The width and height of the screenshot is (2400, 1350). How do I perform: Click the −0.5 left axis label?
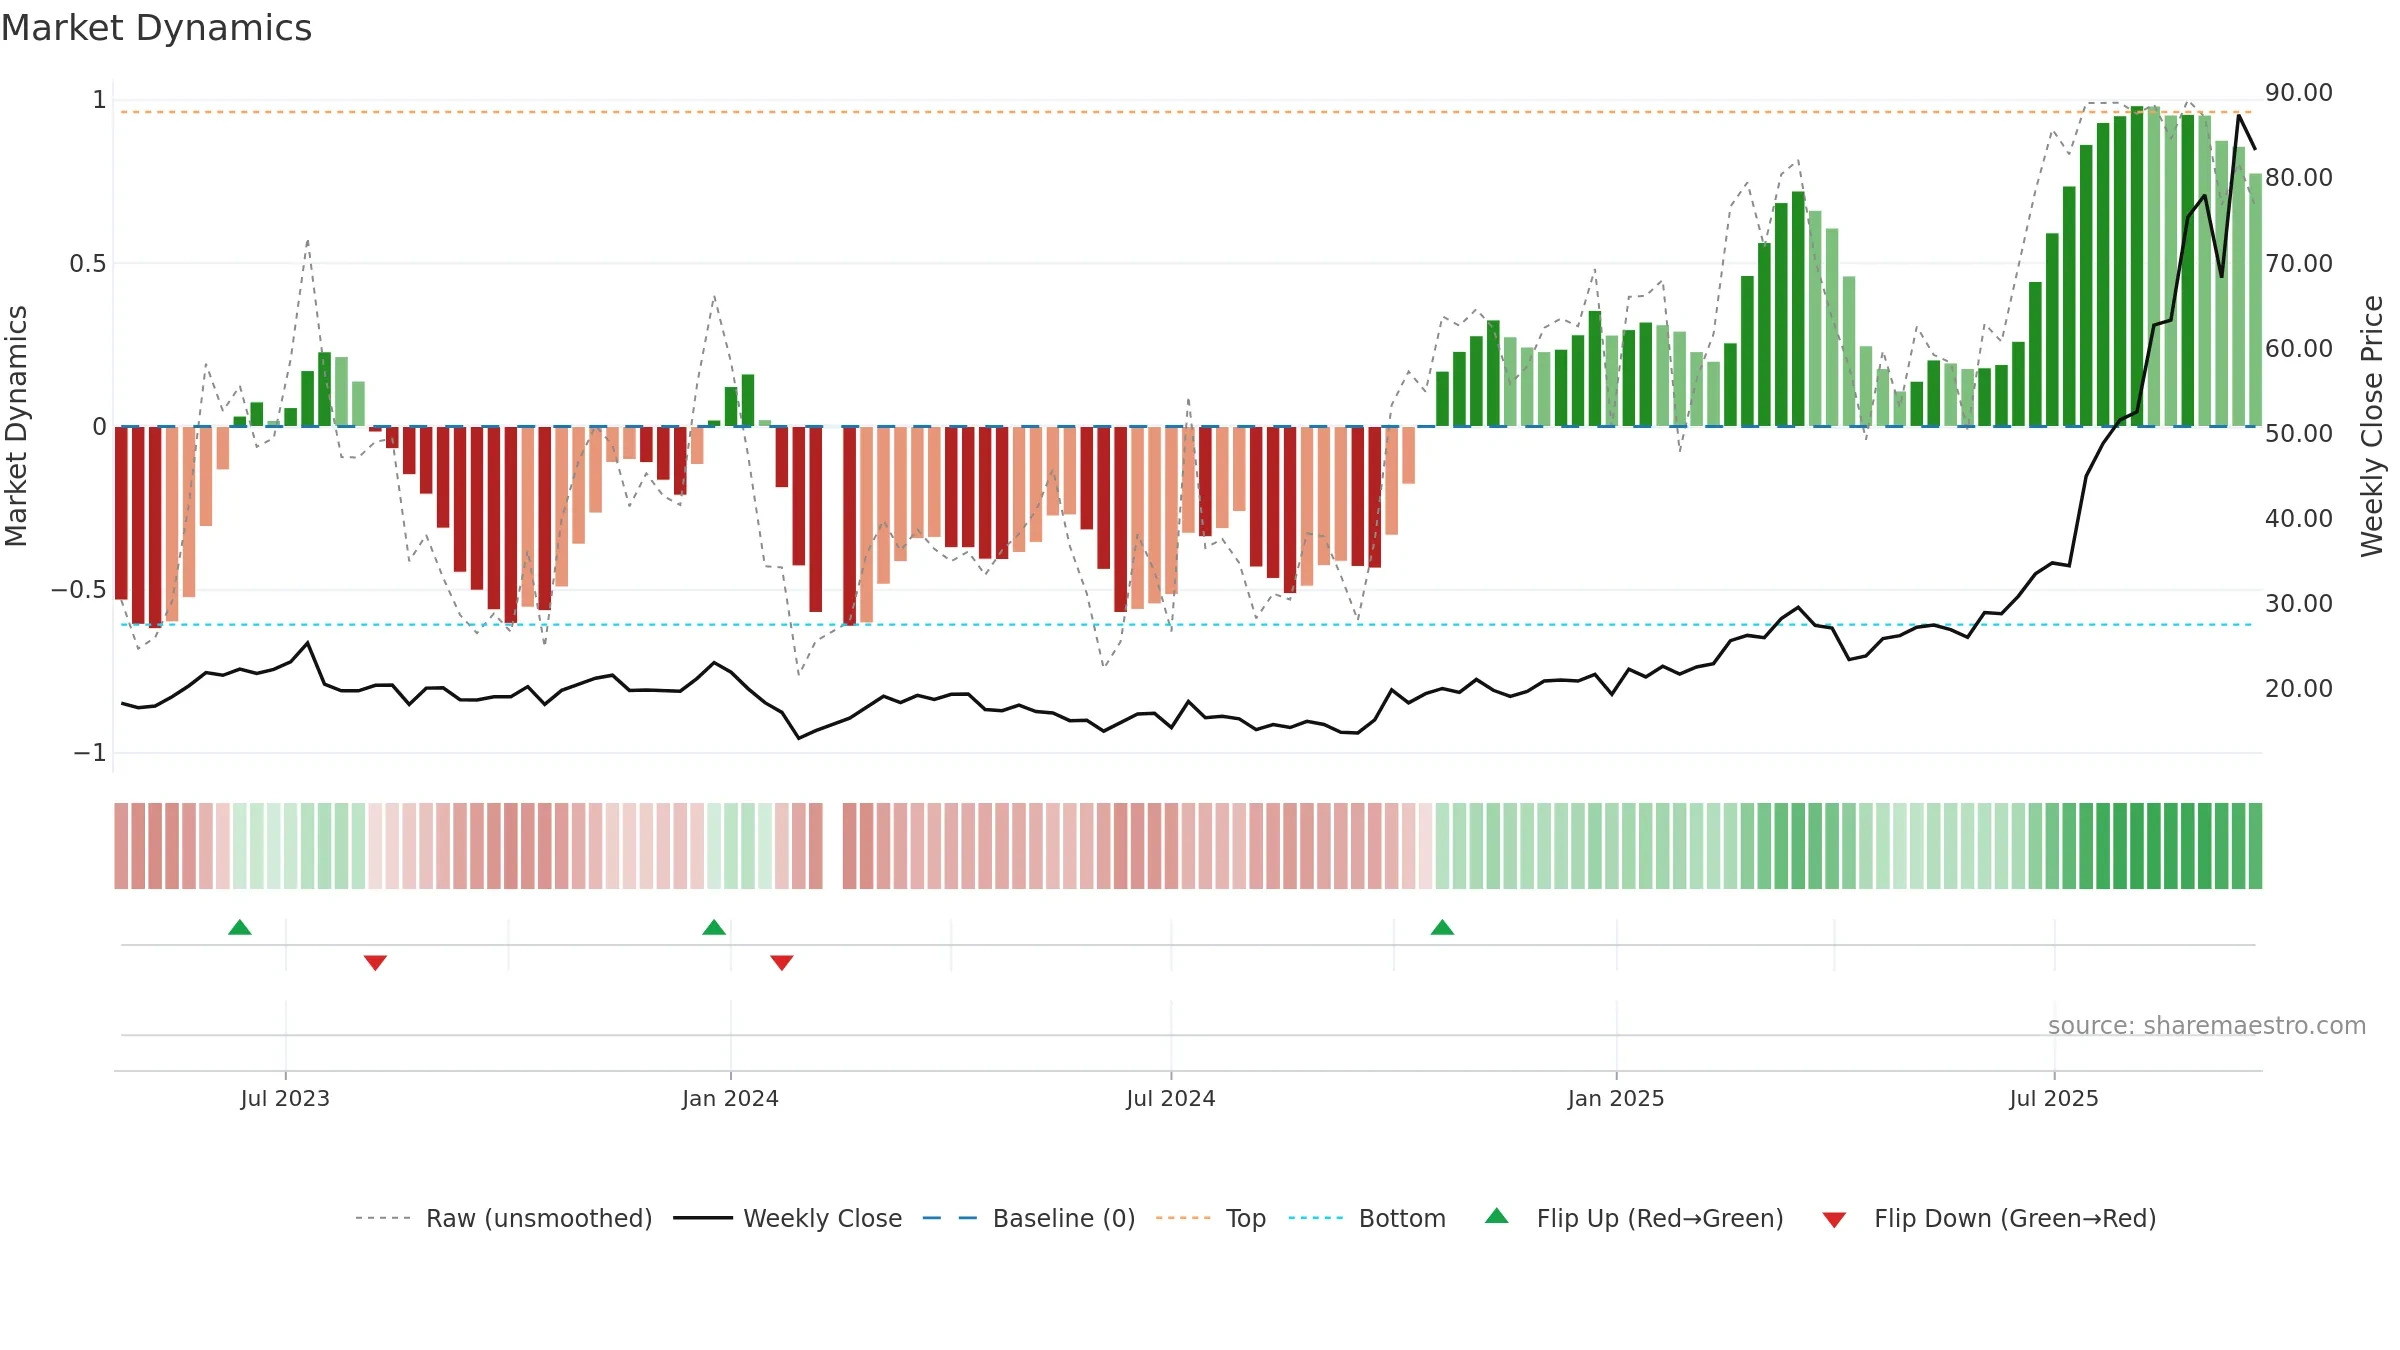tap(78, 590)
